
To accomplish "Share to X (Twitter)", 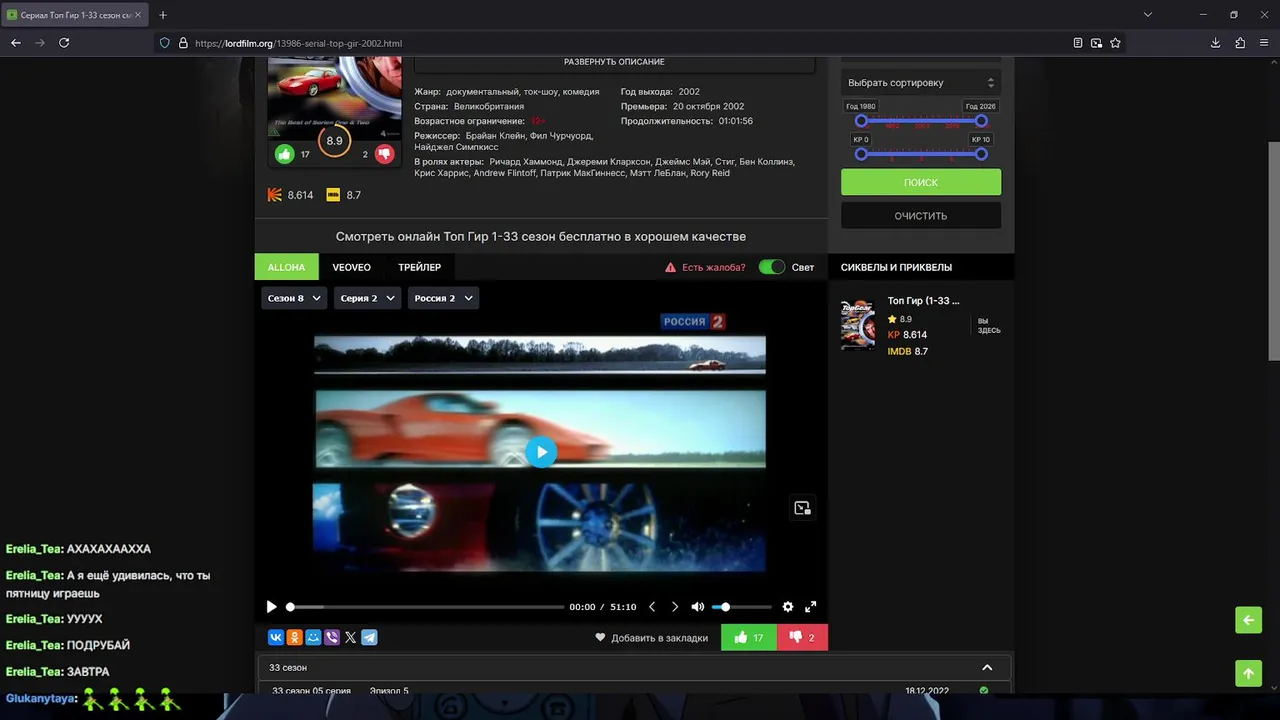I will point(350,637).
